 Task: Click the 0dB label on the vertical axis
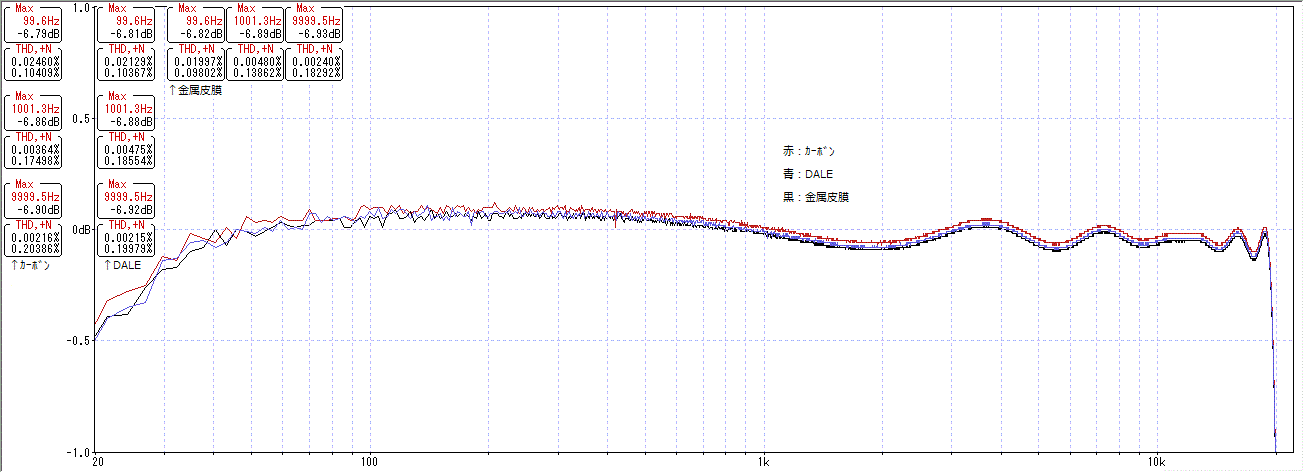pos(83,229)
